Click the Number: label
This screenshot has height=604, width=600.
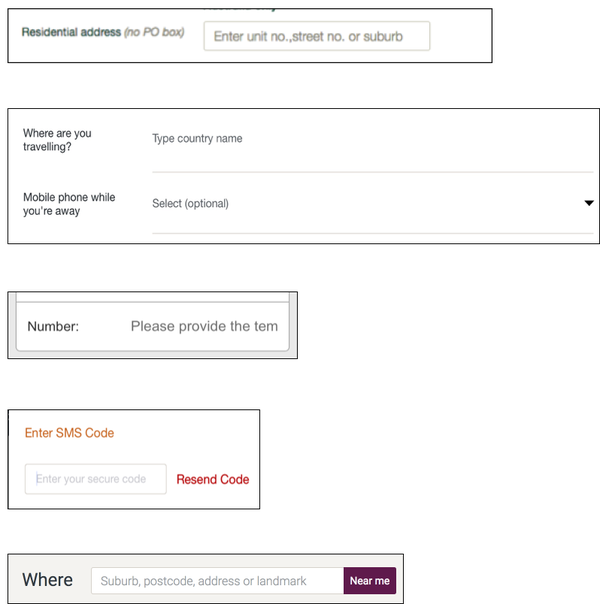pos(53,327)
